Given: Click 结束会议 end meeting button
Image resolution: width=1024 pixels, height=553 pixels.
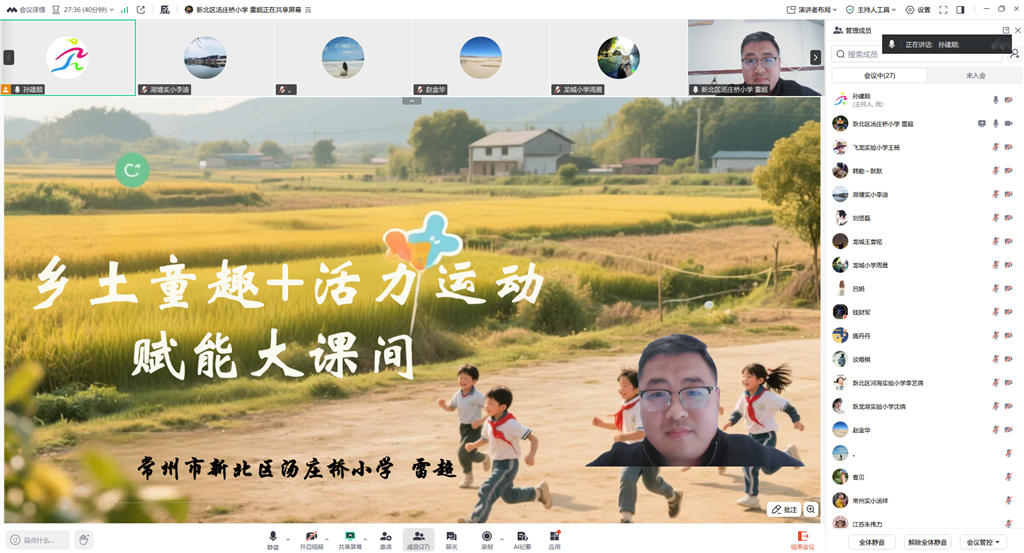Looking at the screenshot, I should [803, 541].
